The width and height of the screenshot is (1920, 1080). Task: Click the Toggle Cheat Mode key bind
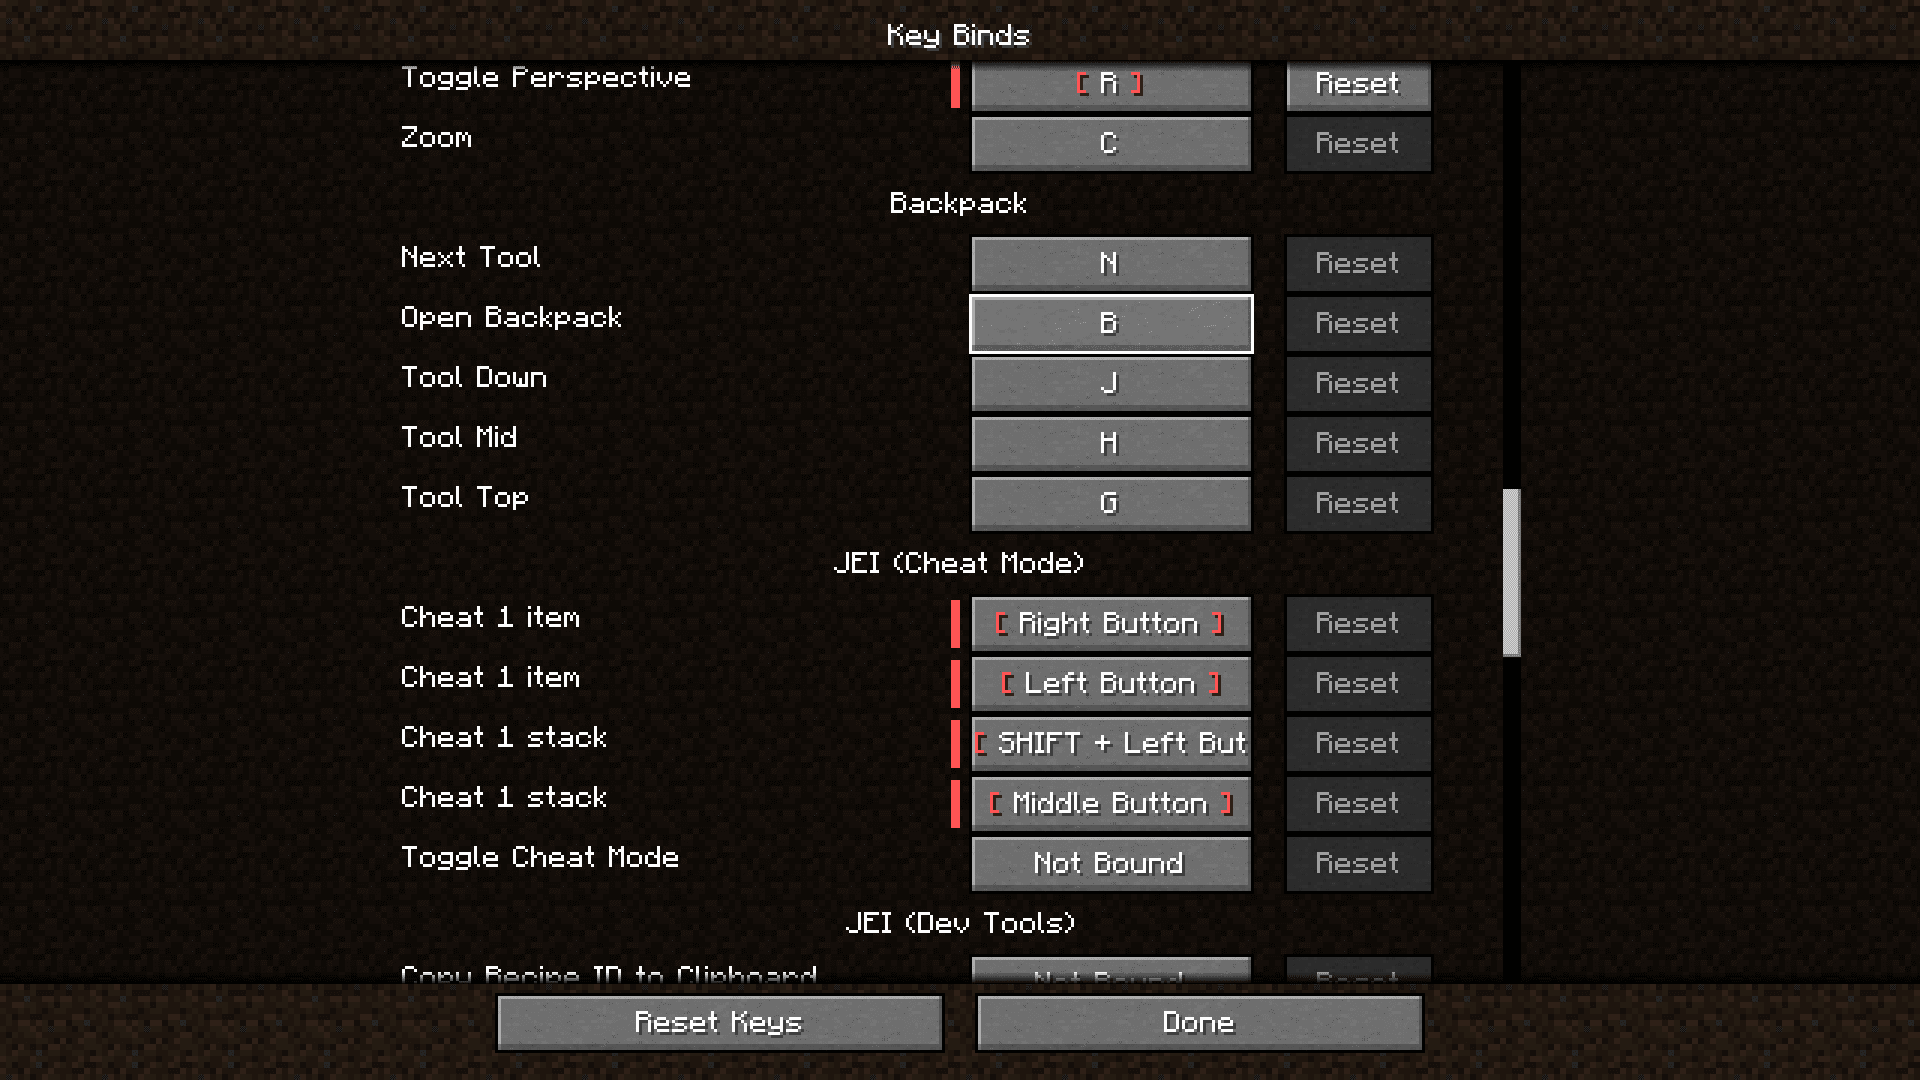[1108, 862]
